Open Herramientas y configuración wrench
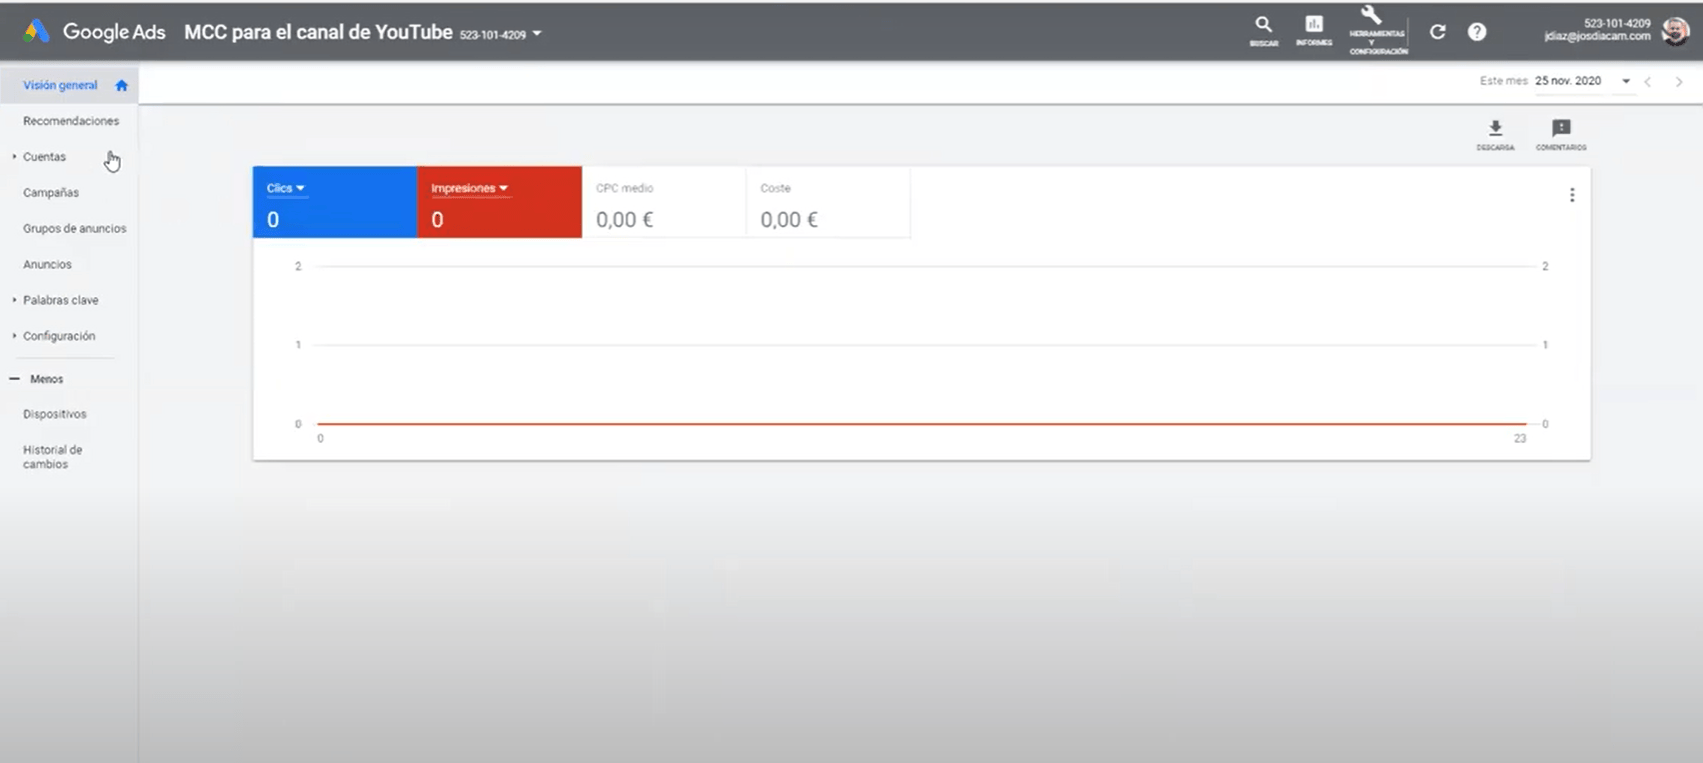This screenshot has height=763, width=1703. [1372, 18]
